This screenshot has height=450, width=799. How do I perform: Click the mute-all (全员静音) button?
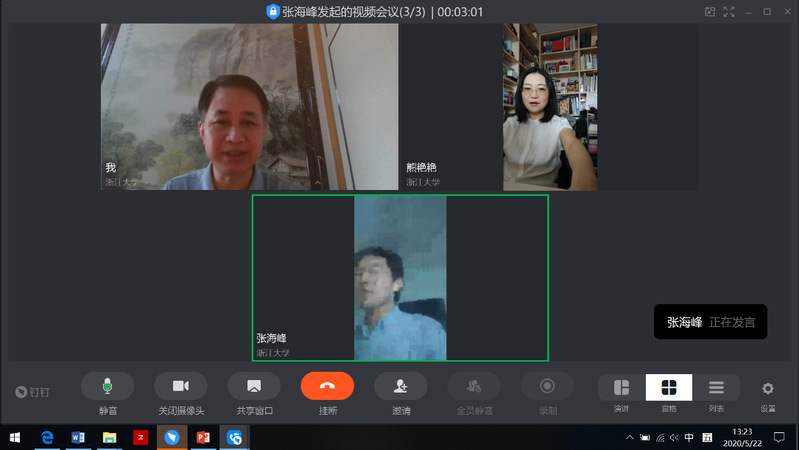(x=474, y=386)
